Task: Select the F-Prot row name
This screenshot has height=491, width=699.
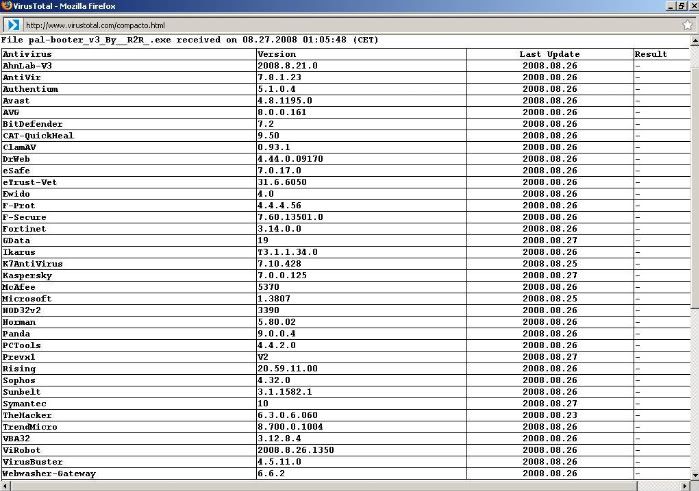Action: click(x=19, y=206)
